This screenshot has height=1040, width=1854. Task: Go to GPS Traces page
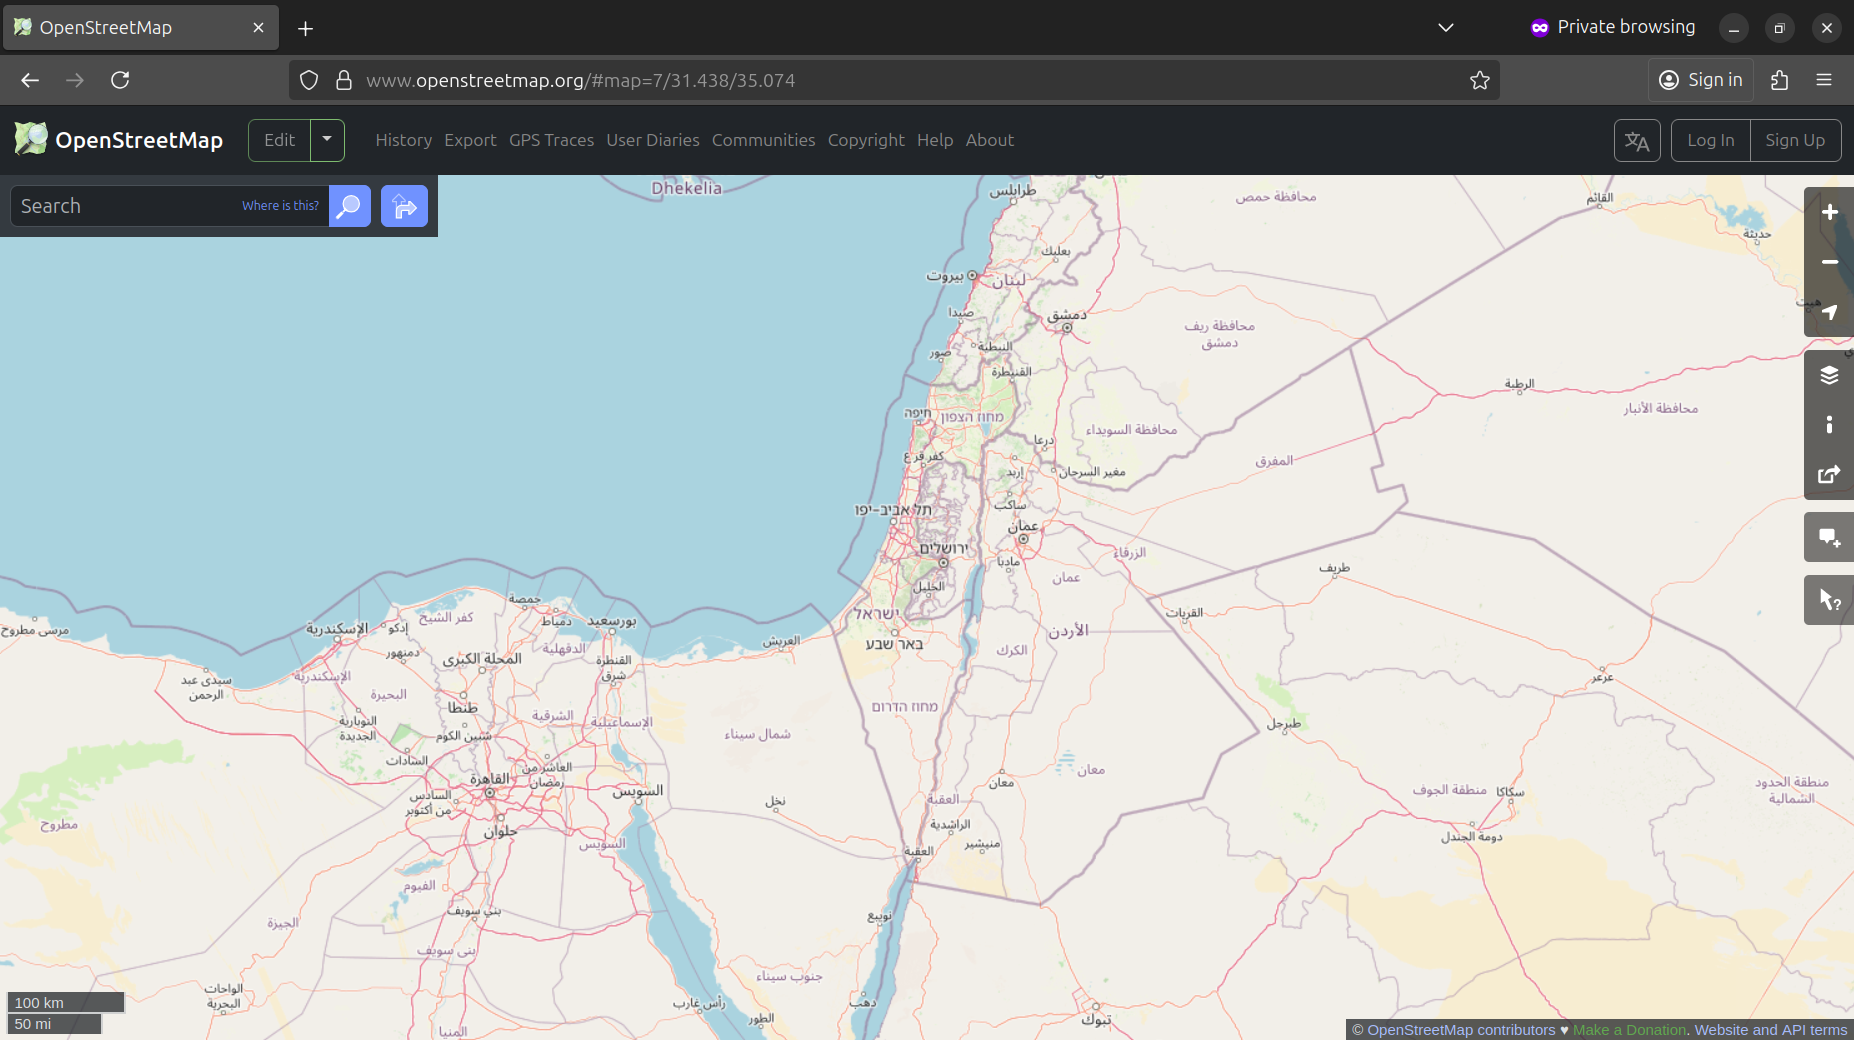(x=551, y=141)
